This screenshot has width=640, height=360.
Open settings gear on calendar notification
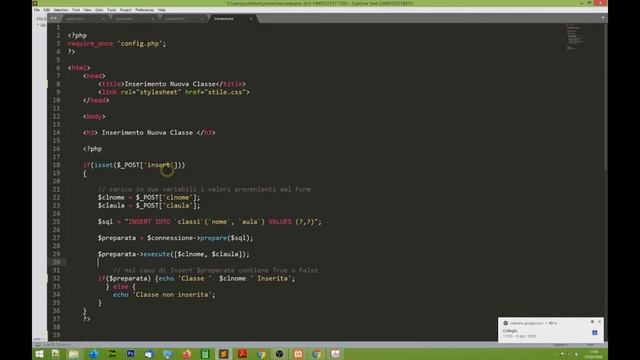tap(592, 322)
